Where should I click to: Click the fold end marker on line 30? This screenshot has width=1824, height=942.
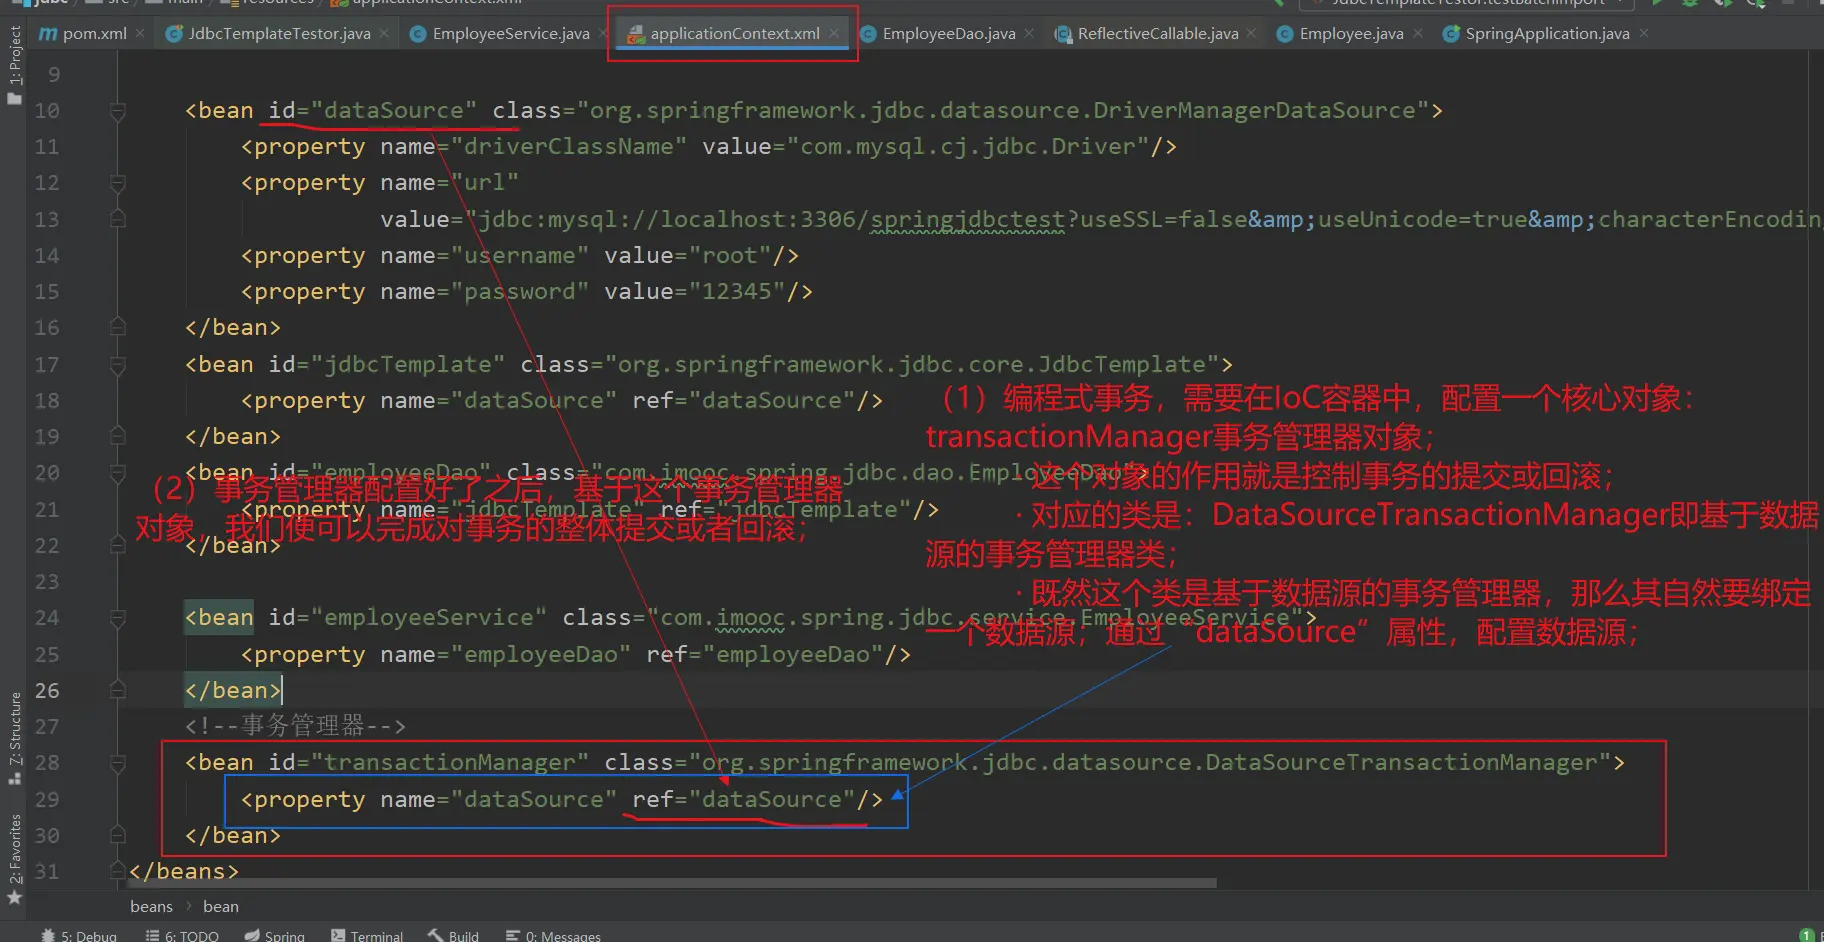point(117,836)
